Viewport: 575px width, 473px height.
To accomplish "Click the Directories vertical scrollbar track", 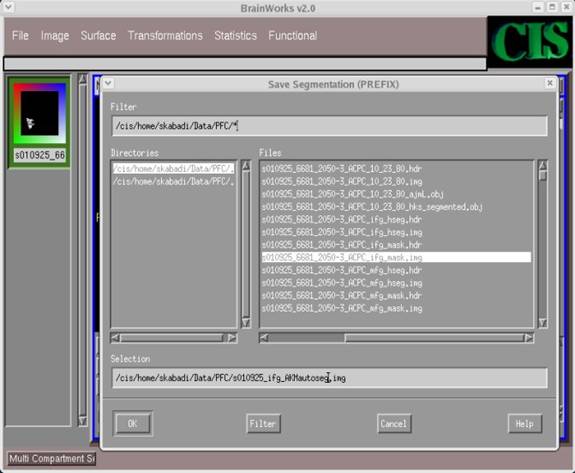I will [x=246, y=245].
